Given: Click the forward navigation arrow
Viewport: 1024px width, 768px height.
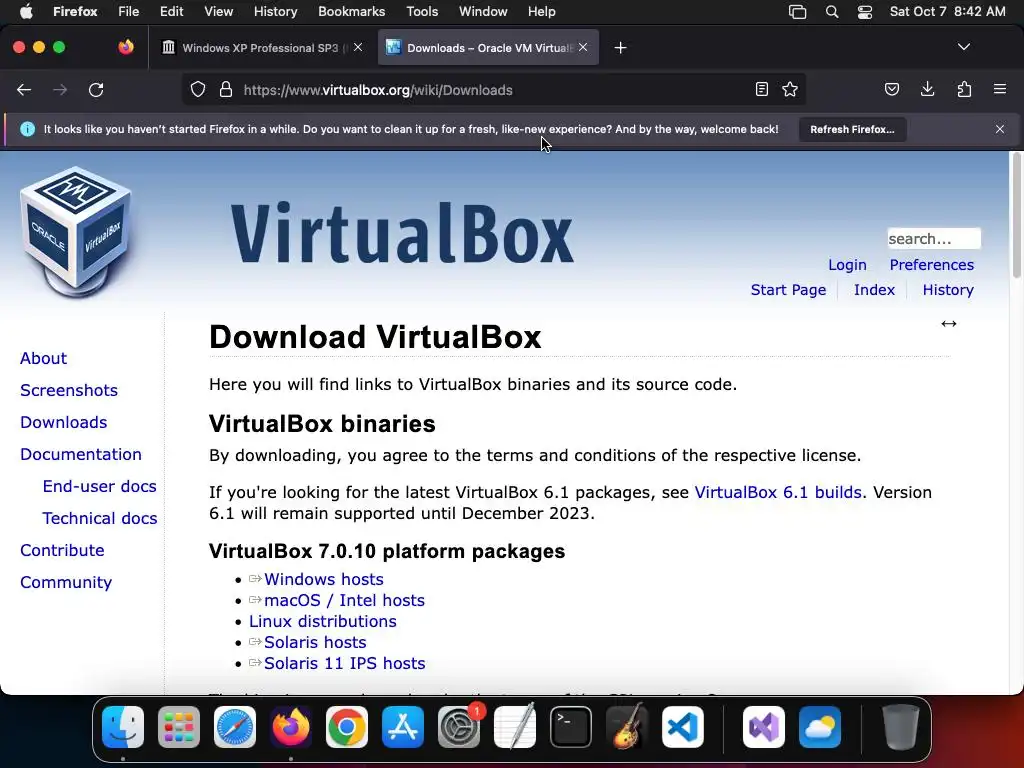Looking at the screenshot, I should click(x=60, y=90).
